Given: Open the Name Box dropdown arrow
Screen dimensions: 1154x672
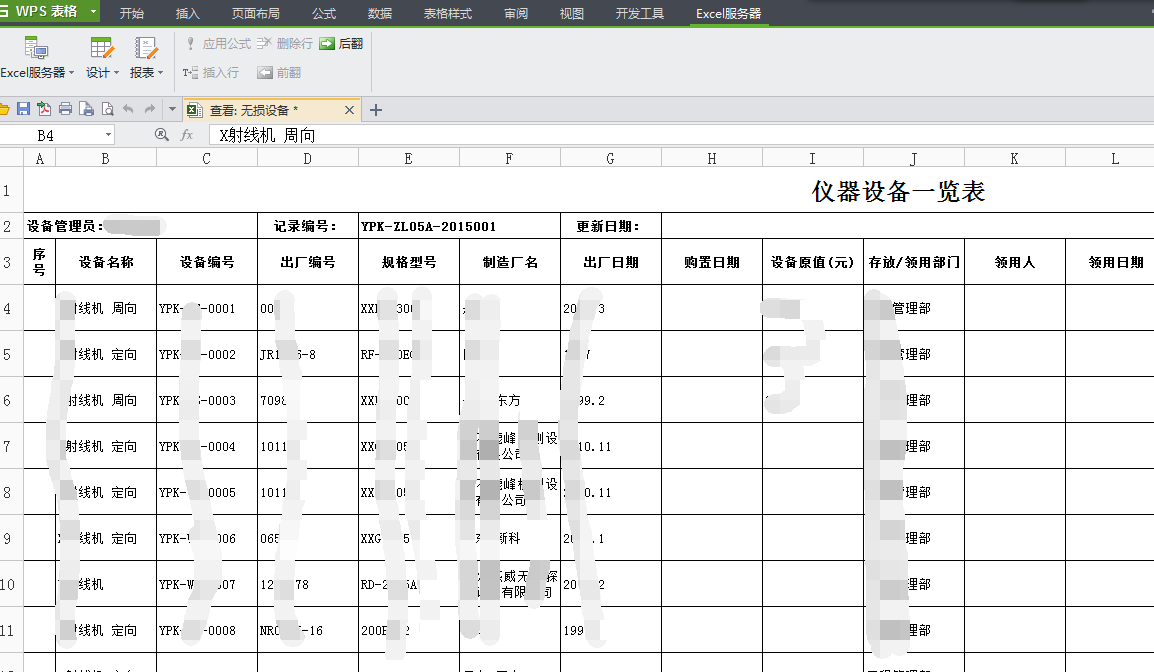Looking at the screenshot, I should (x=108, y=135).
